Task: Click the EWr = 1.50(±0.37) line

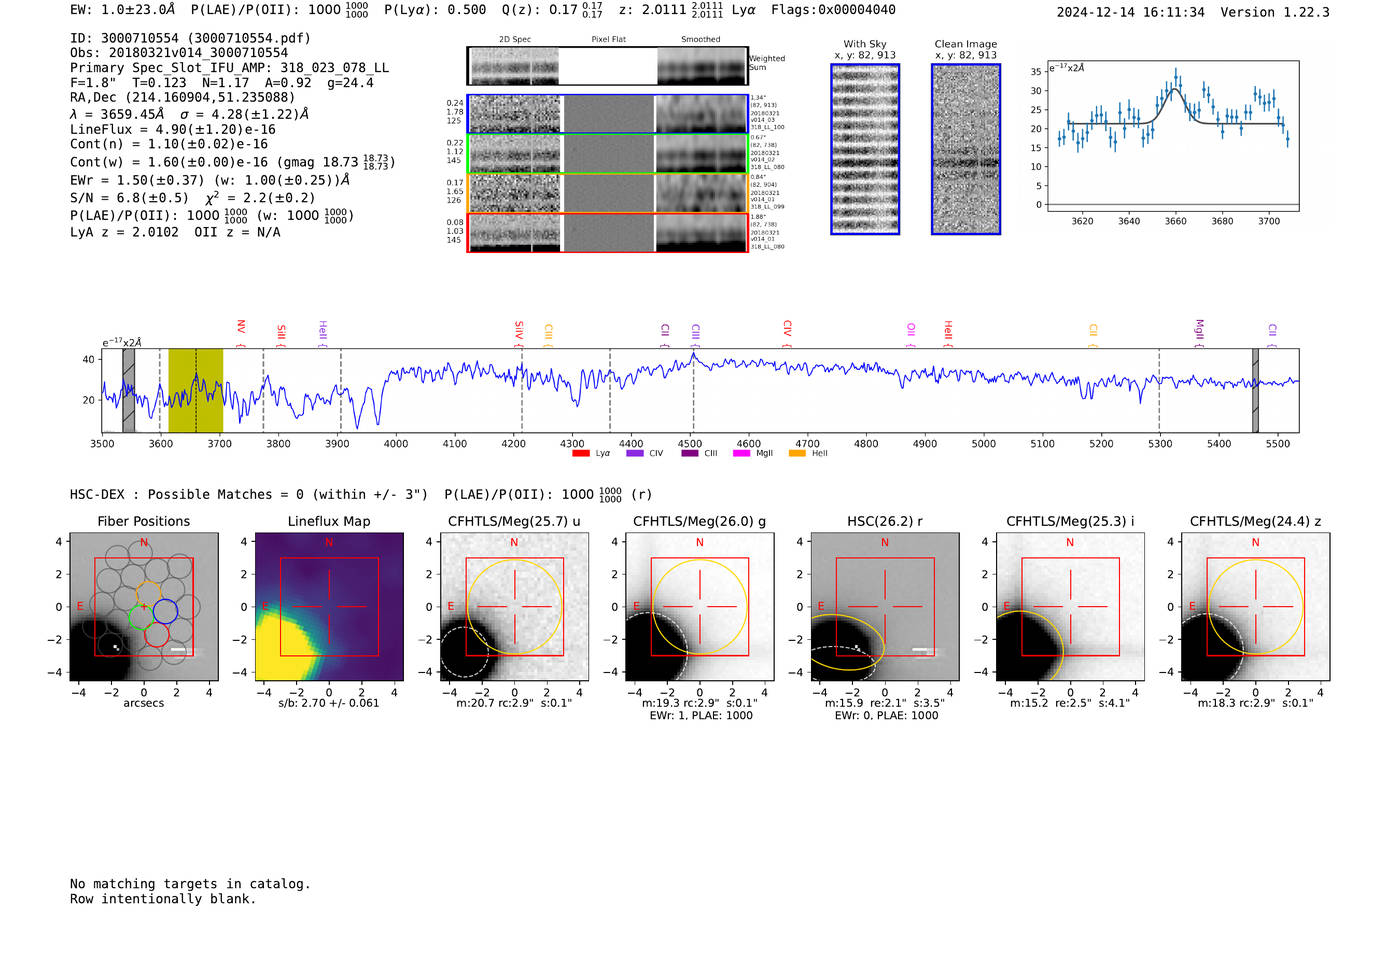Action: tap(210, 180)
